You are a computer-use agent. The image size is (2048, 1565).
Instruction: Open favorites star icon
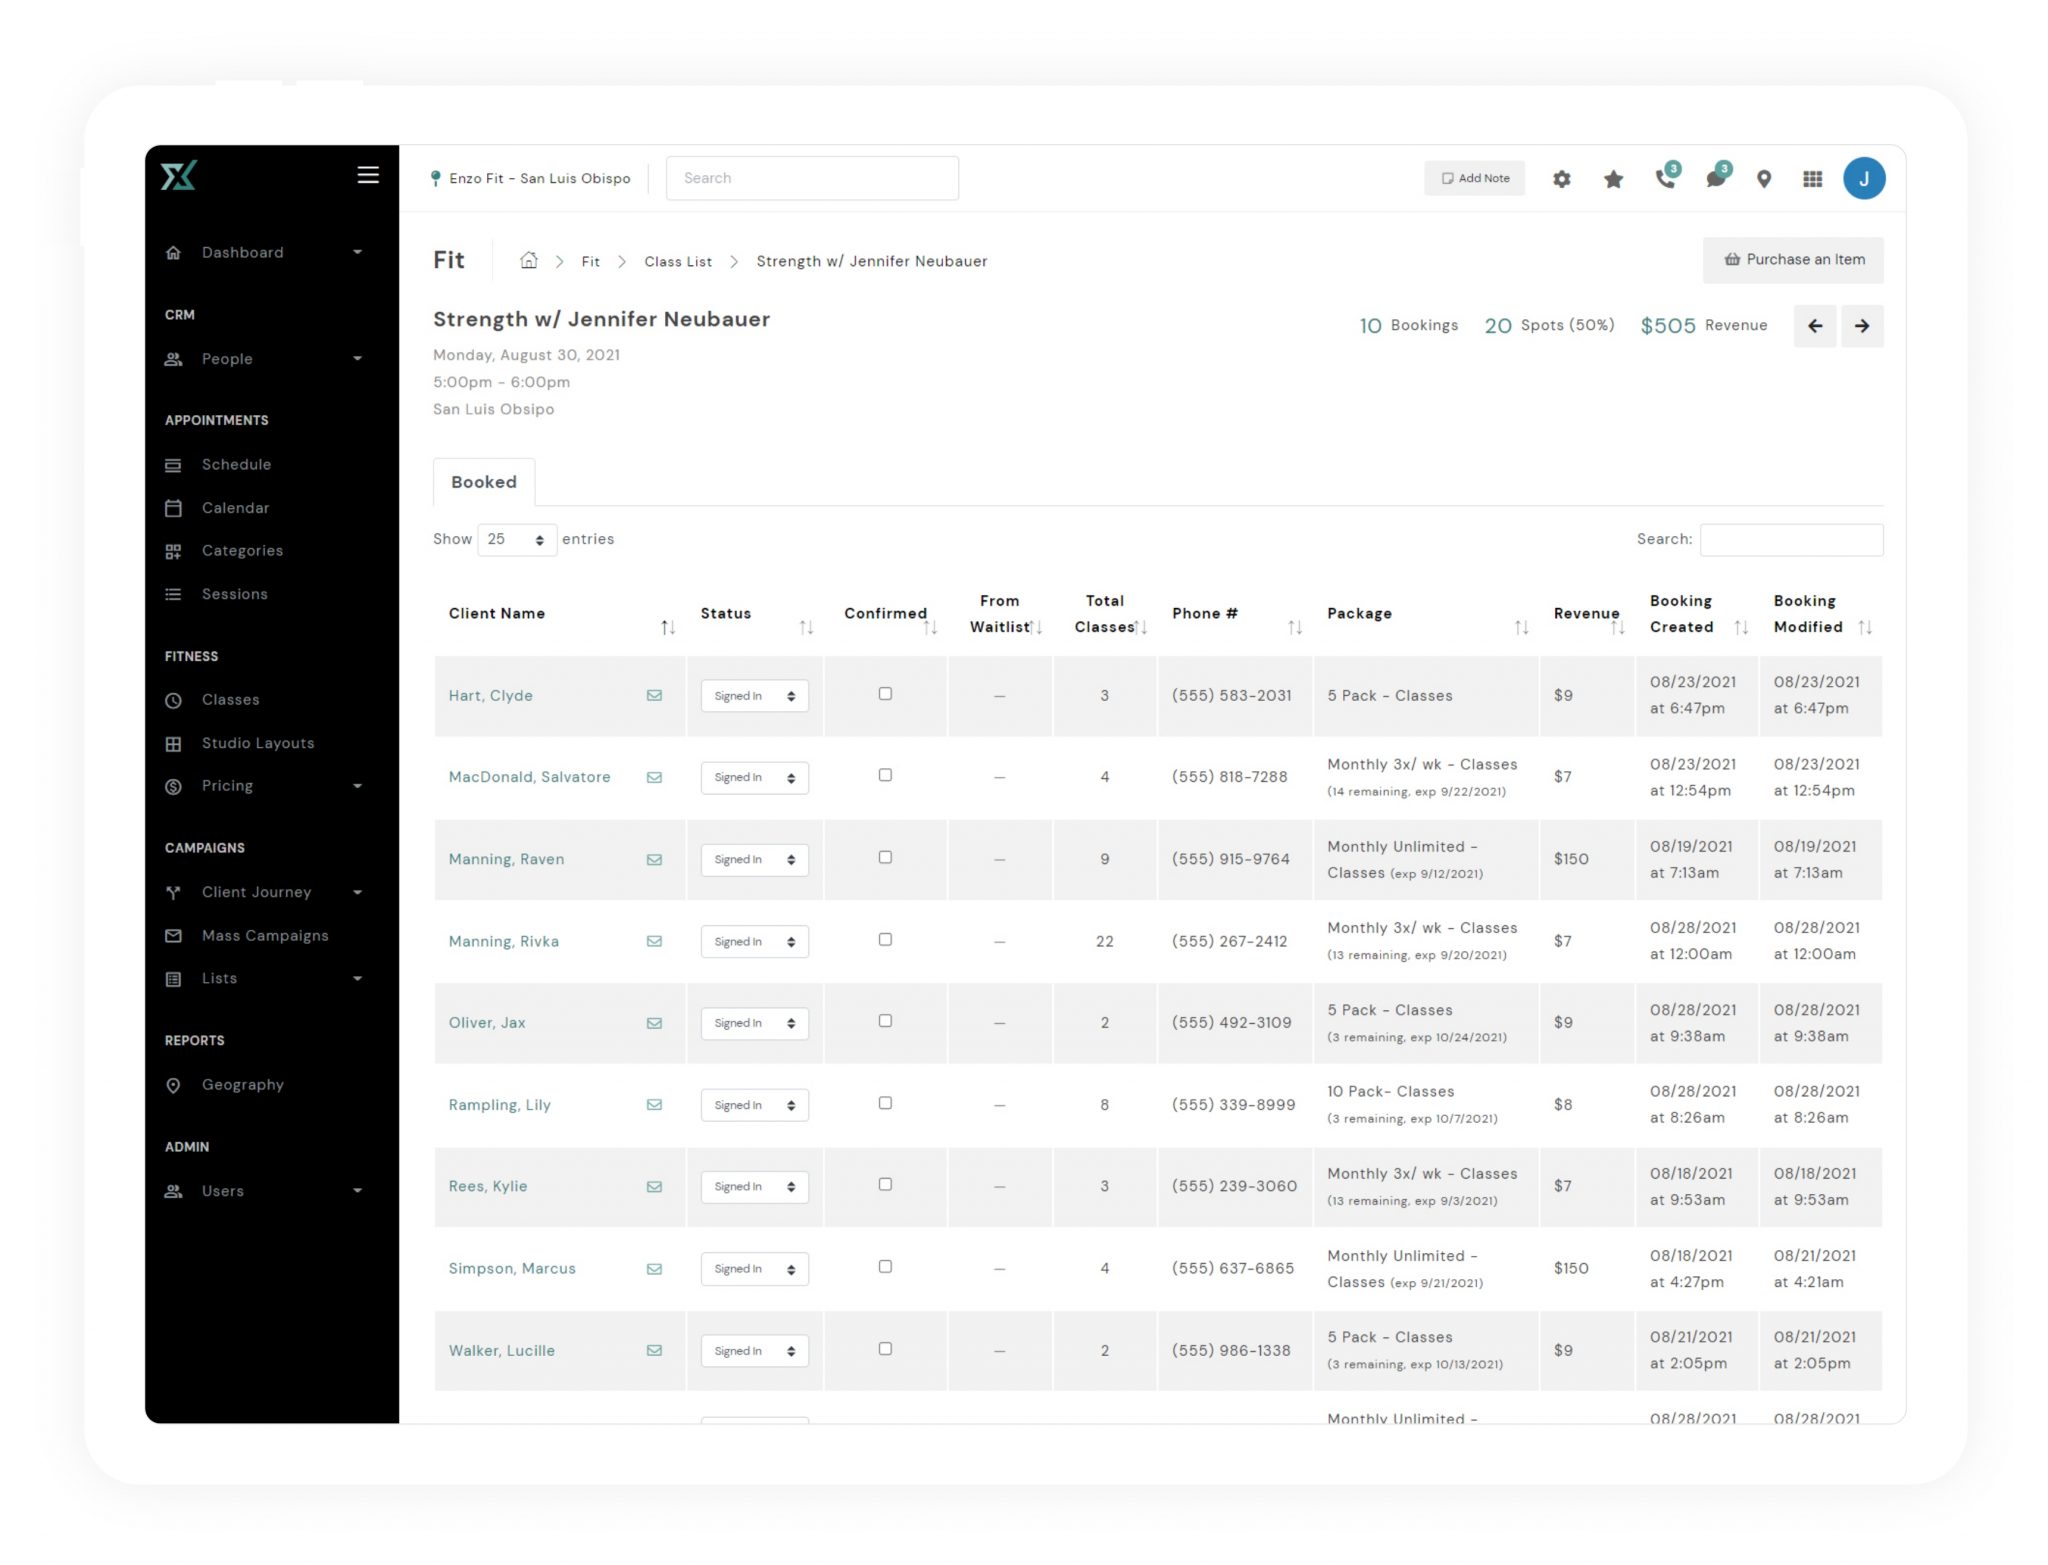1613,179
